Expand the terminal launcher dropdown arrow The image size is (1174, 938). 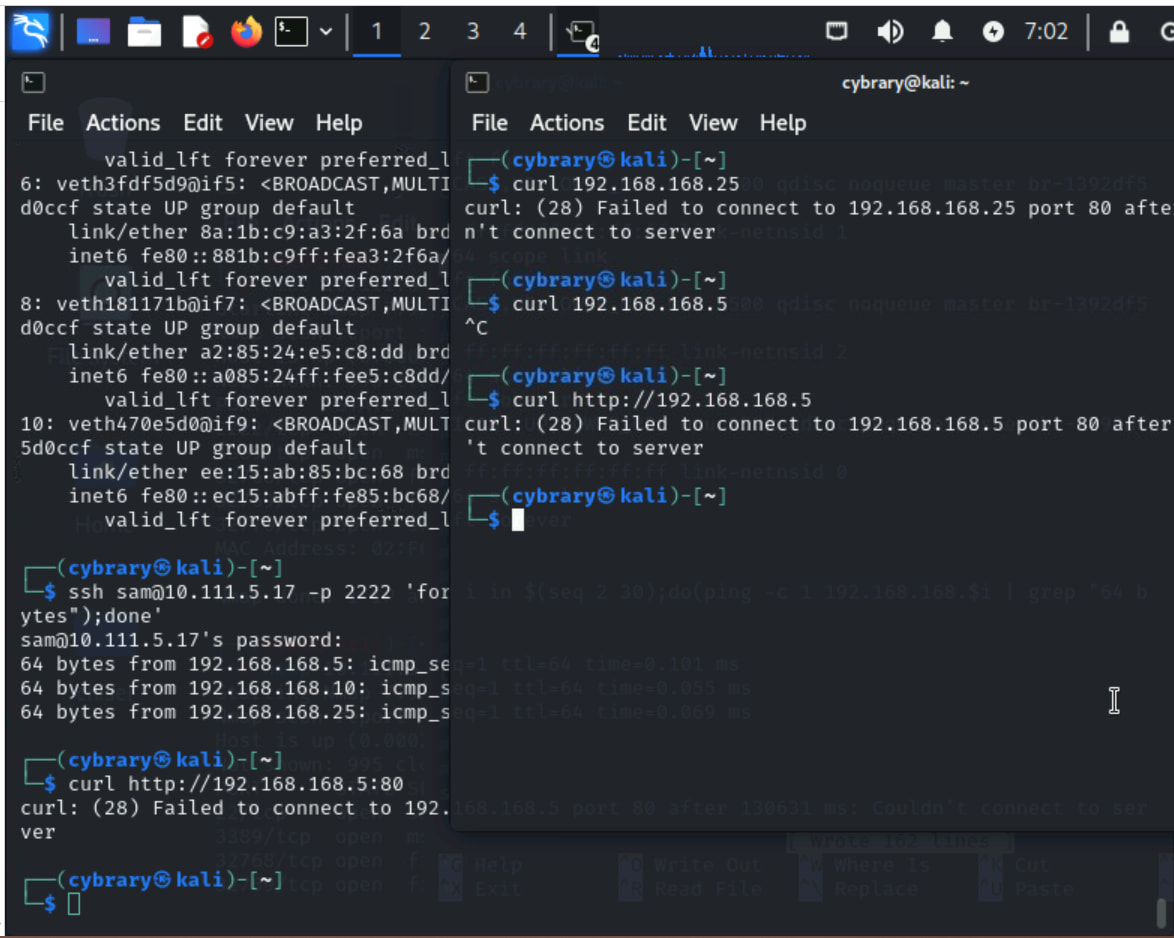pos(326,32)
